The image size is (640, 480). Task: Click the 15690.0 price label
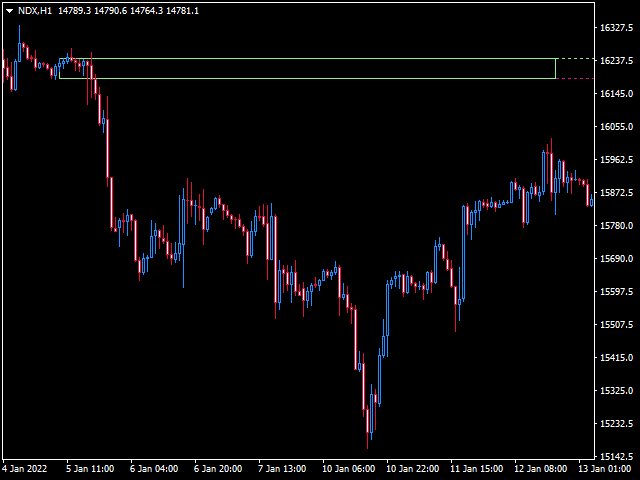616,258
